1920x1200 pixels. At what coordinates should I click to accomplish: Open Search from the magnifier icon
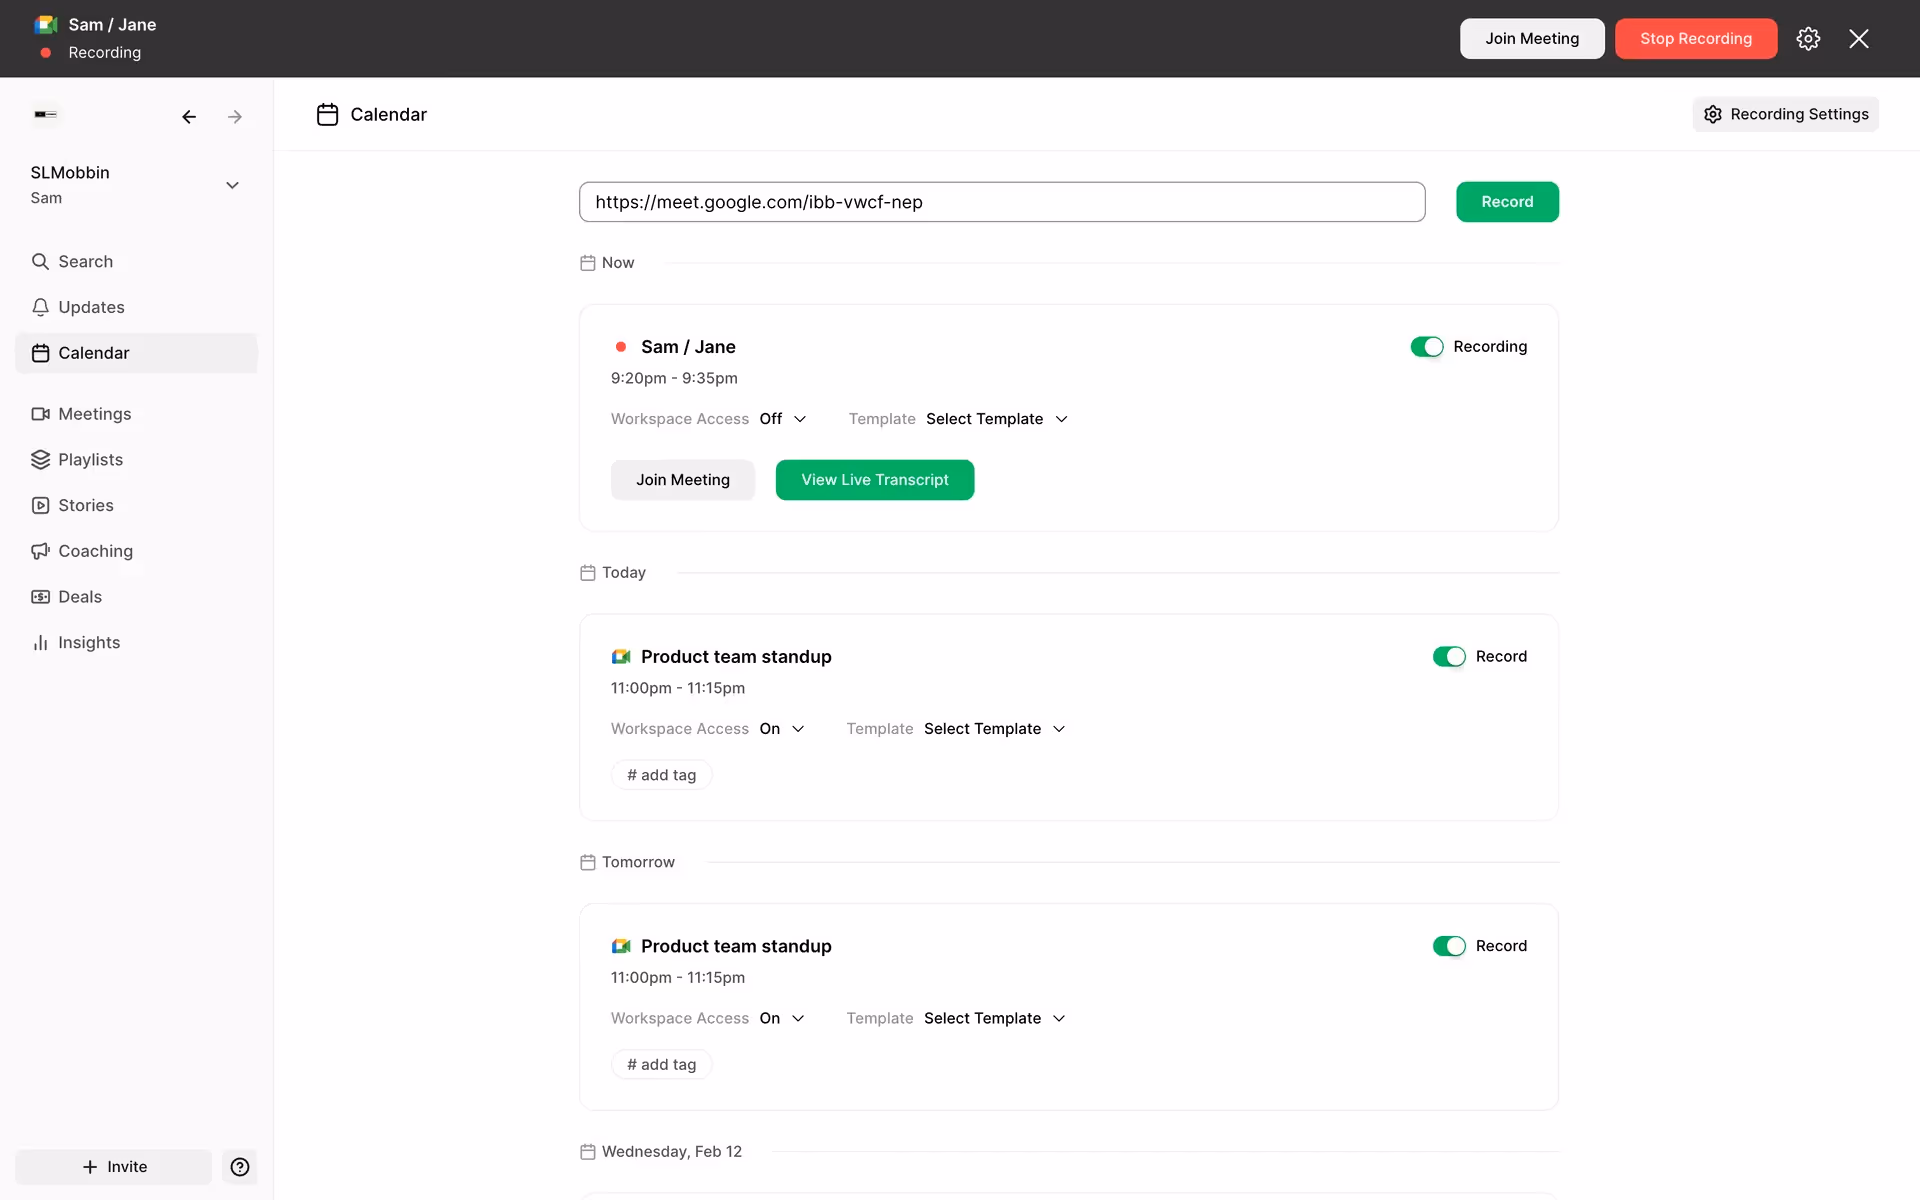pos(40,262)
